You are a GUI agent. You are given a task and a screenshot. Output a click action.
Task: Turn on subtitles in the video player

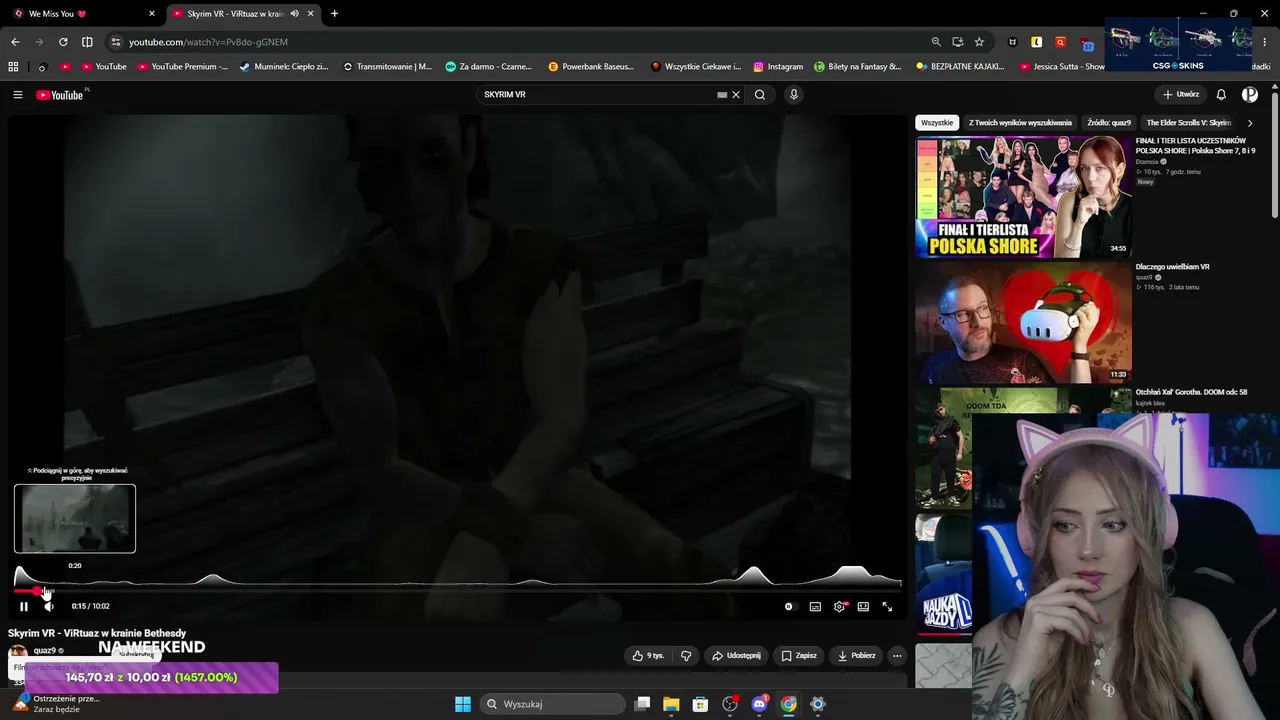point(815,606)
